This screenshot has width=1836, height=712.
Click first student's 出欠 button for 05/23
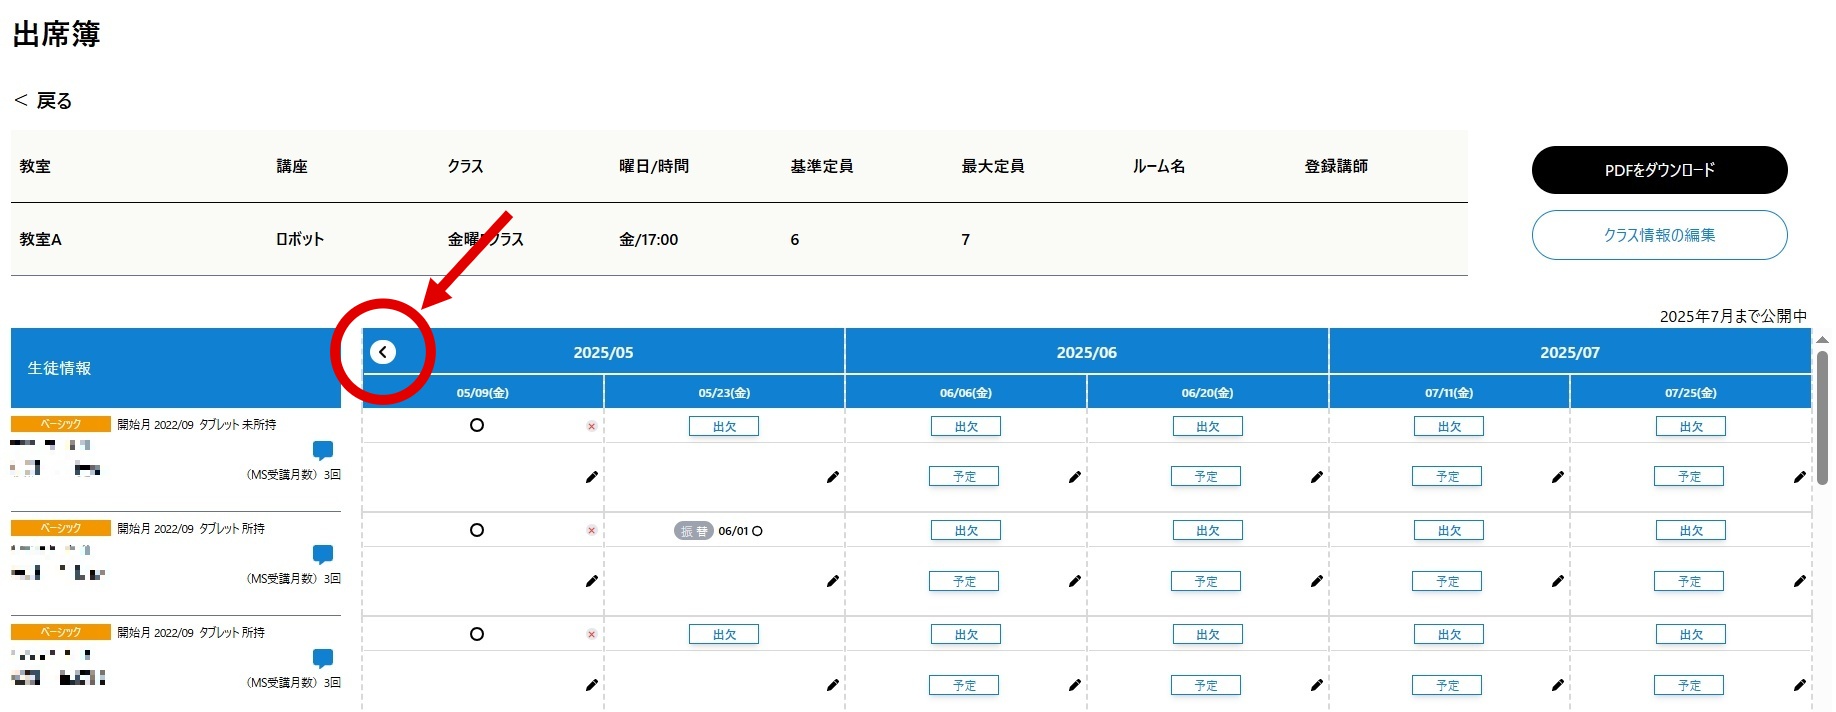724,427
